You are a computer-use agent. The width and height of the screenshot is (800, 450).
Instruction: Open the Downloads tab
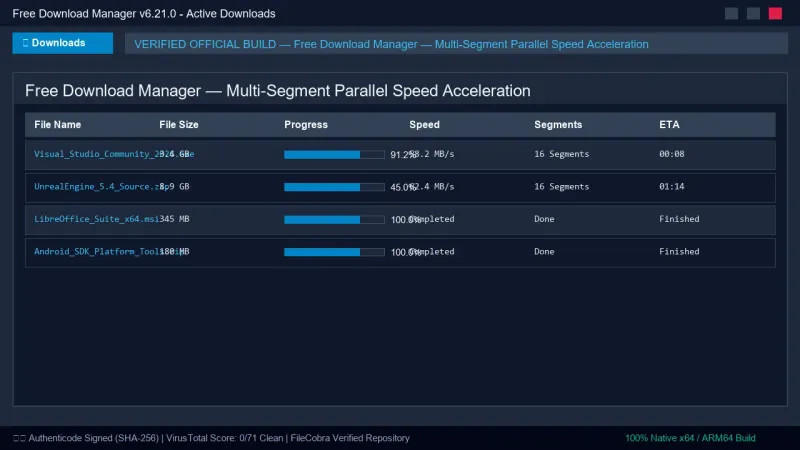[63, 43]
